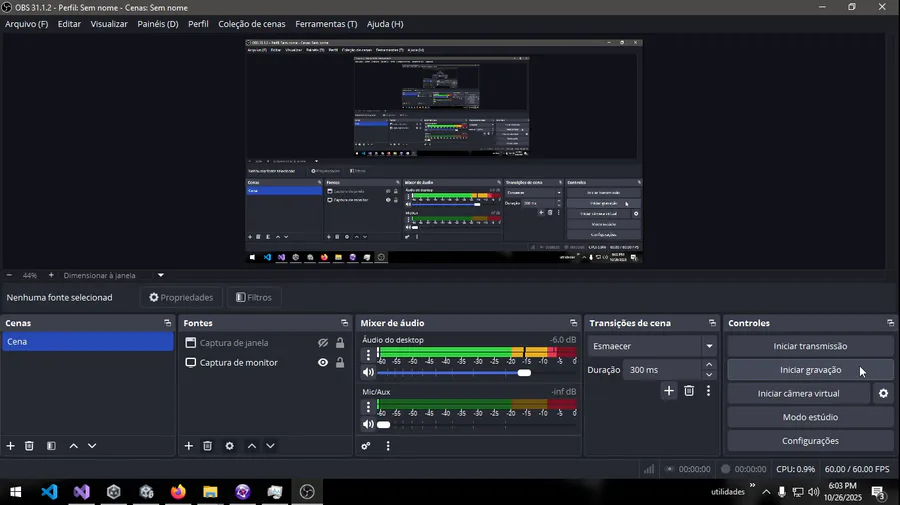
Task: Undock the Mixer de áudio panel
Action: coord(573,323)
